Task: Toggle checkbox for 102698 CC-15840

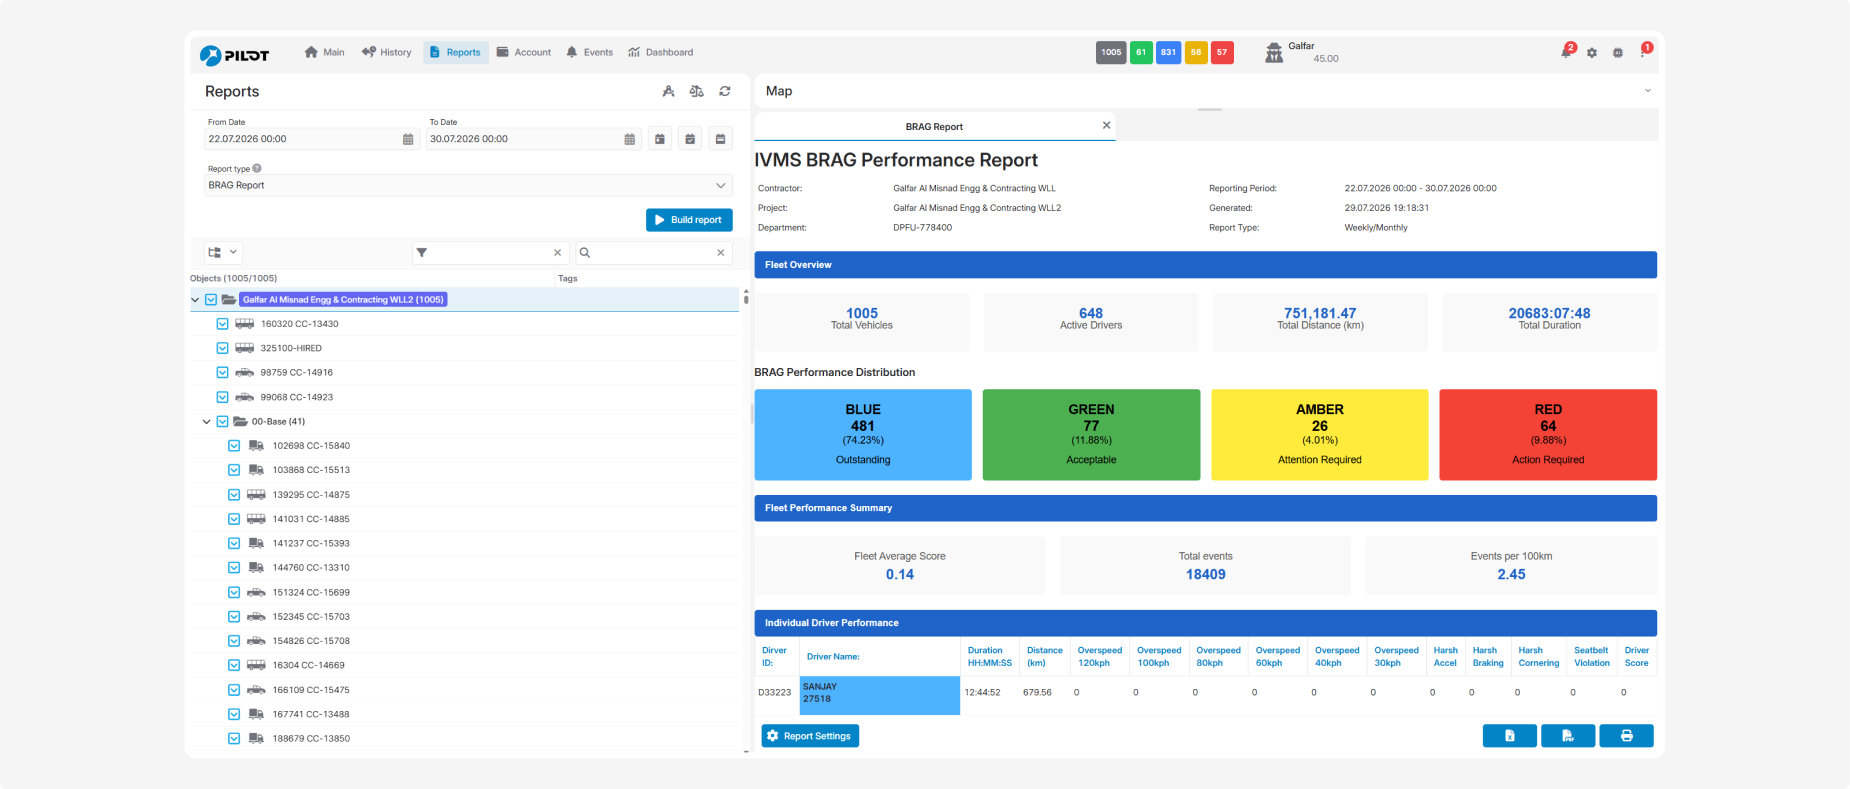Action: tap(234, 446)
